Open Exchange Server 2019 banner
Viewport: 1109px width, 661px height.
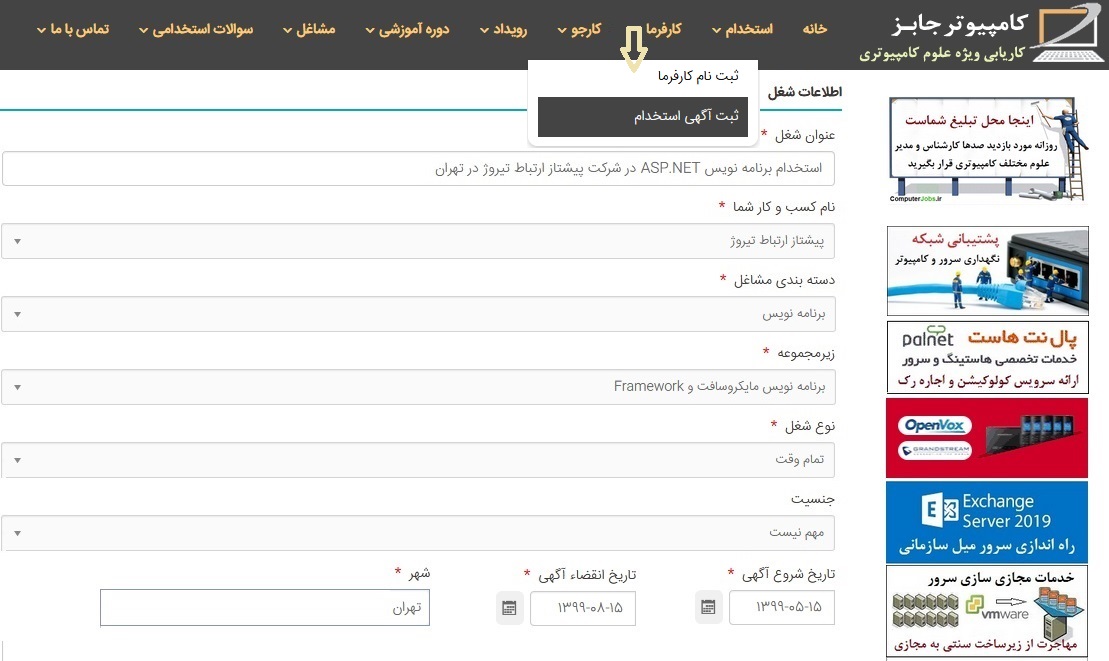coord(987,522)
